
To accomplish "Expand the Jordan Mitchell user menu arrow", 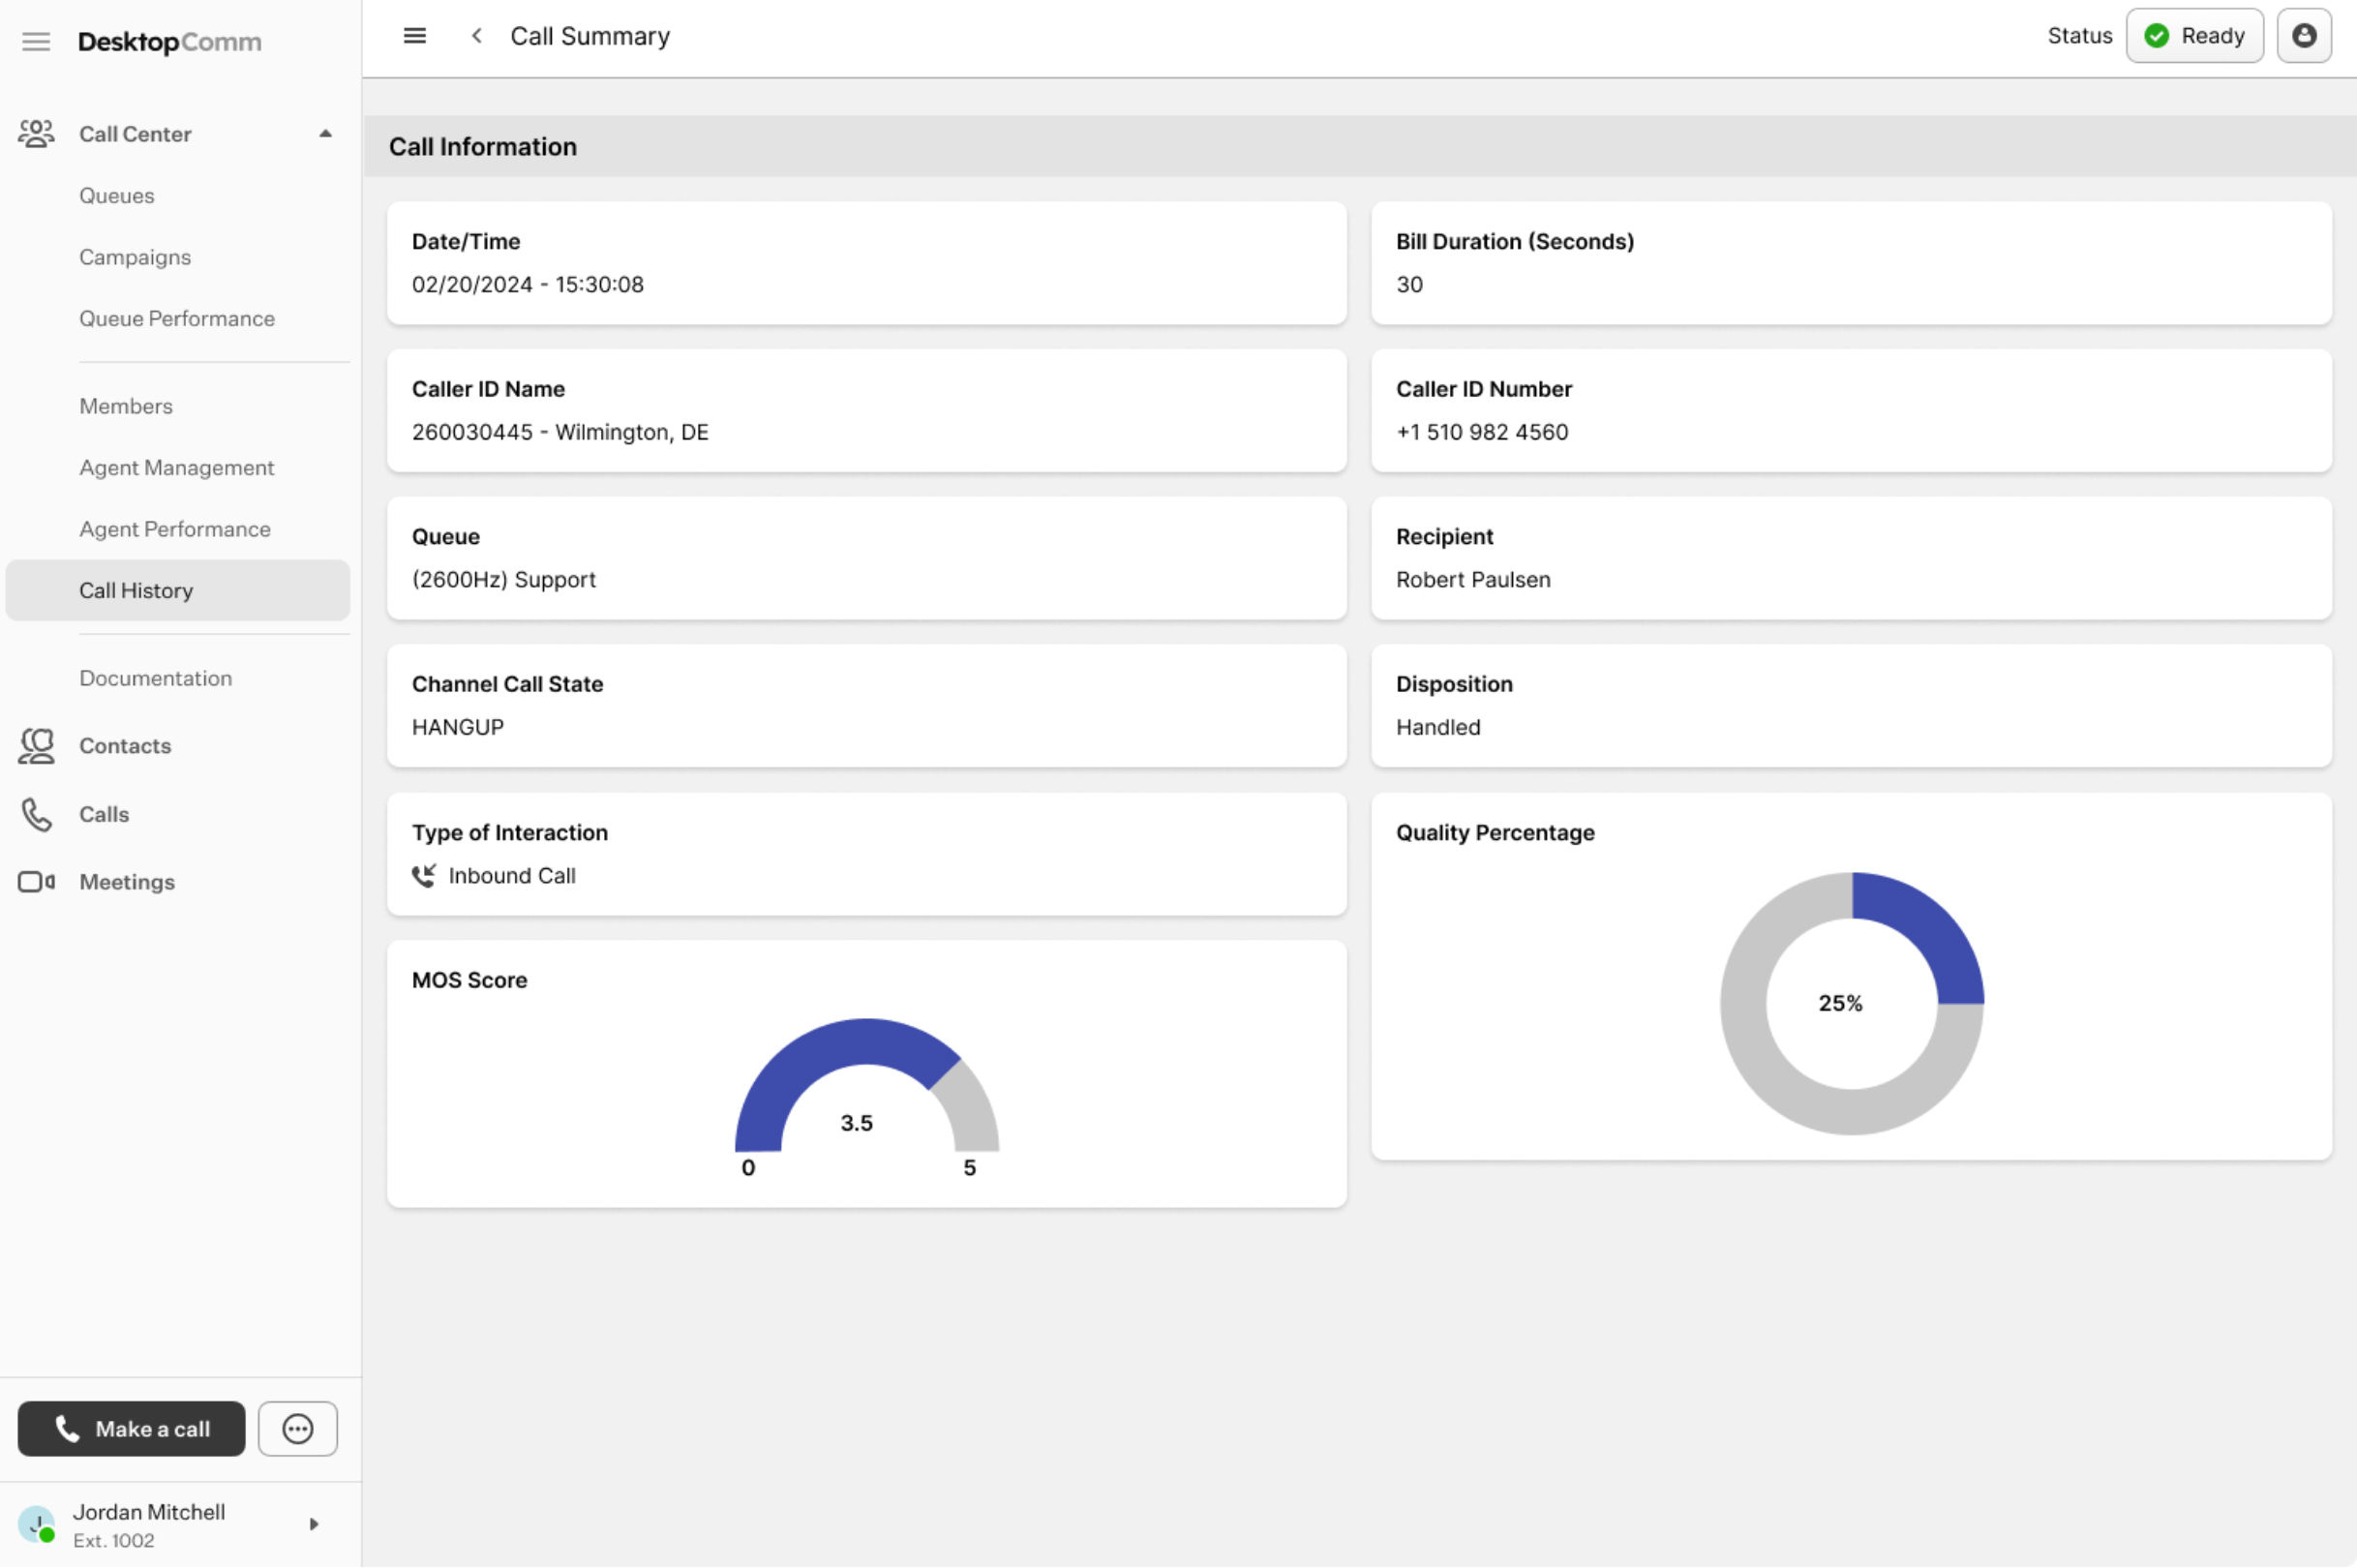I will [313, 1524].
